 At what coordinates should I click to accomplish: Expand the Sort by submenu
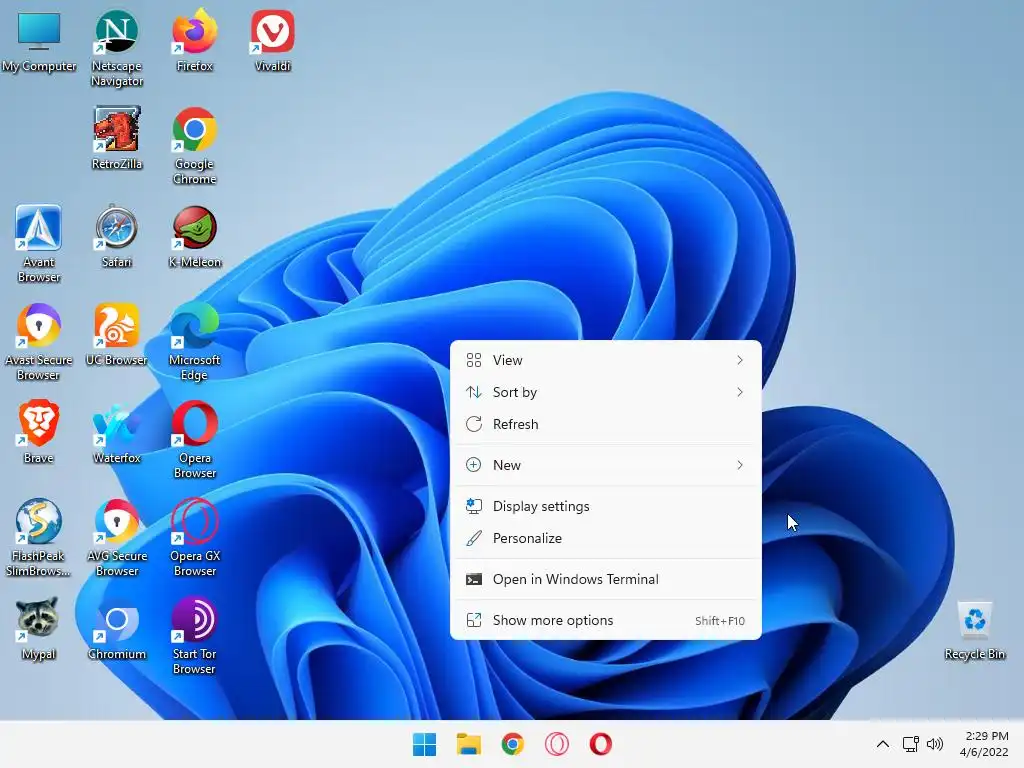point(605,392)
